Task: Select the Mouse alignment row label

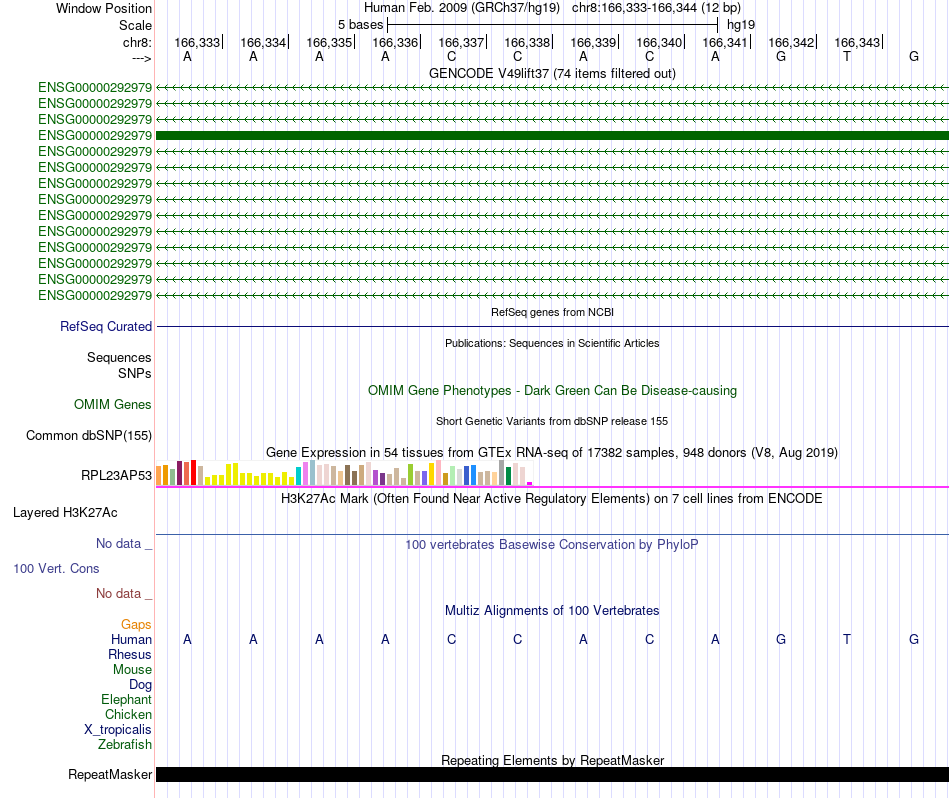Action: coord(132,670)
